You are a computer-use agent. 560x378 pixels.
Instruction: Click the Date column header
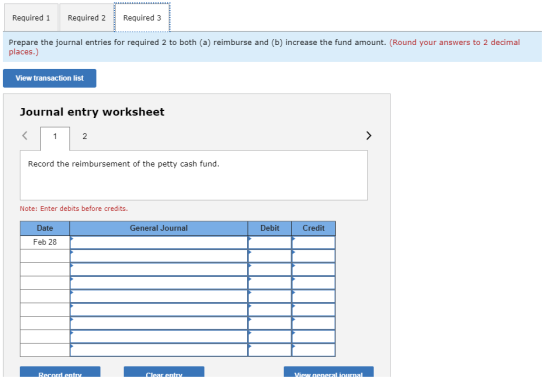coord(45,228)
